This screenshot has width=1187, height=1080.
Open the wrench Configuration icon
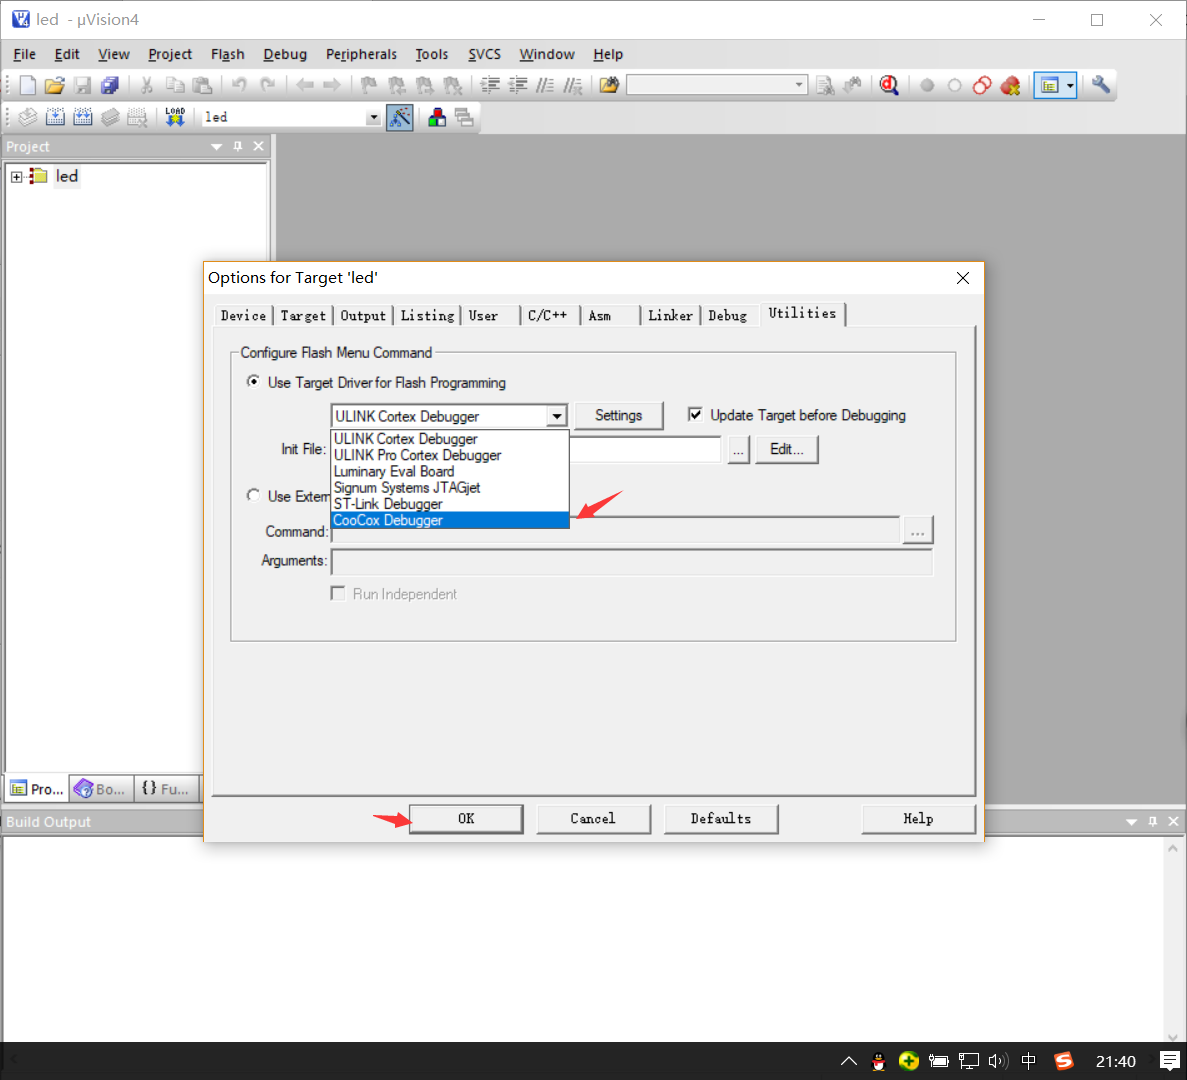coord(1101,85)
